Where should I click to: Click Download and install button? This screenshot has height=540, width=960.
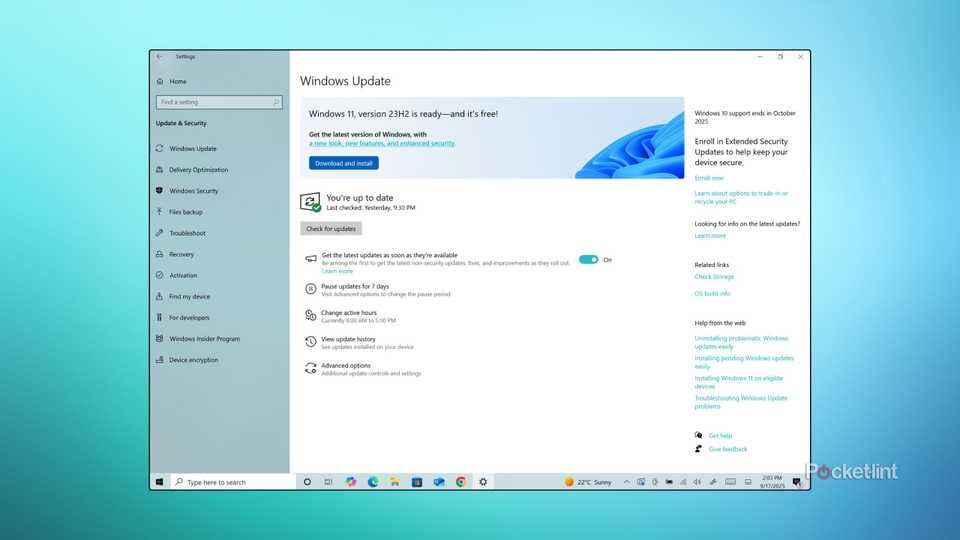pos(343,163)
